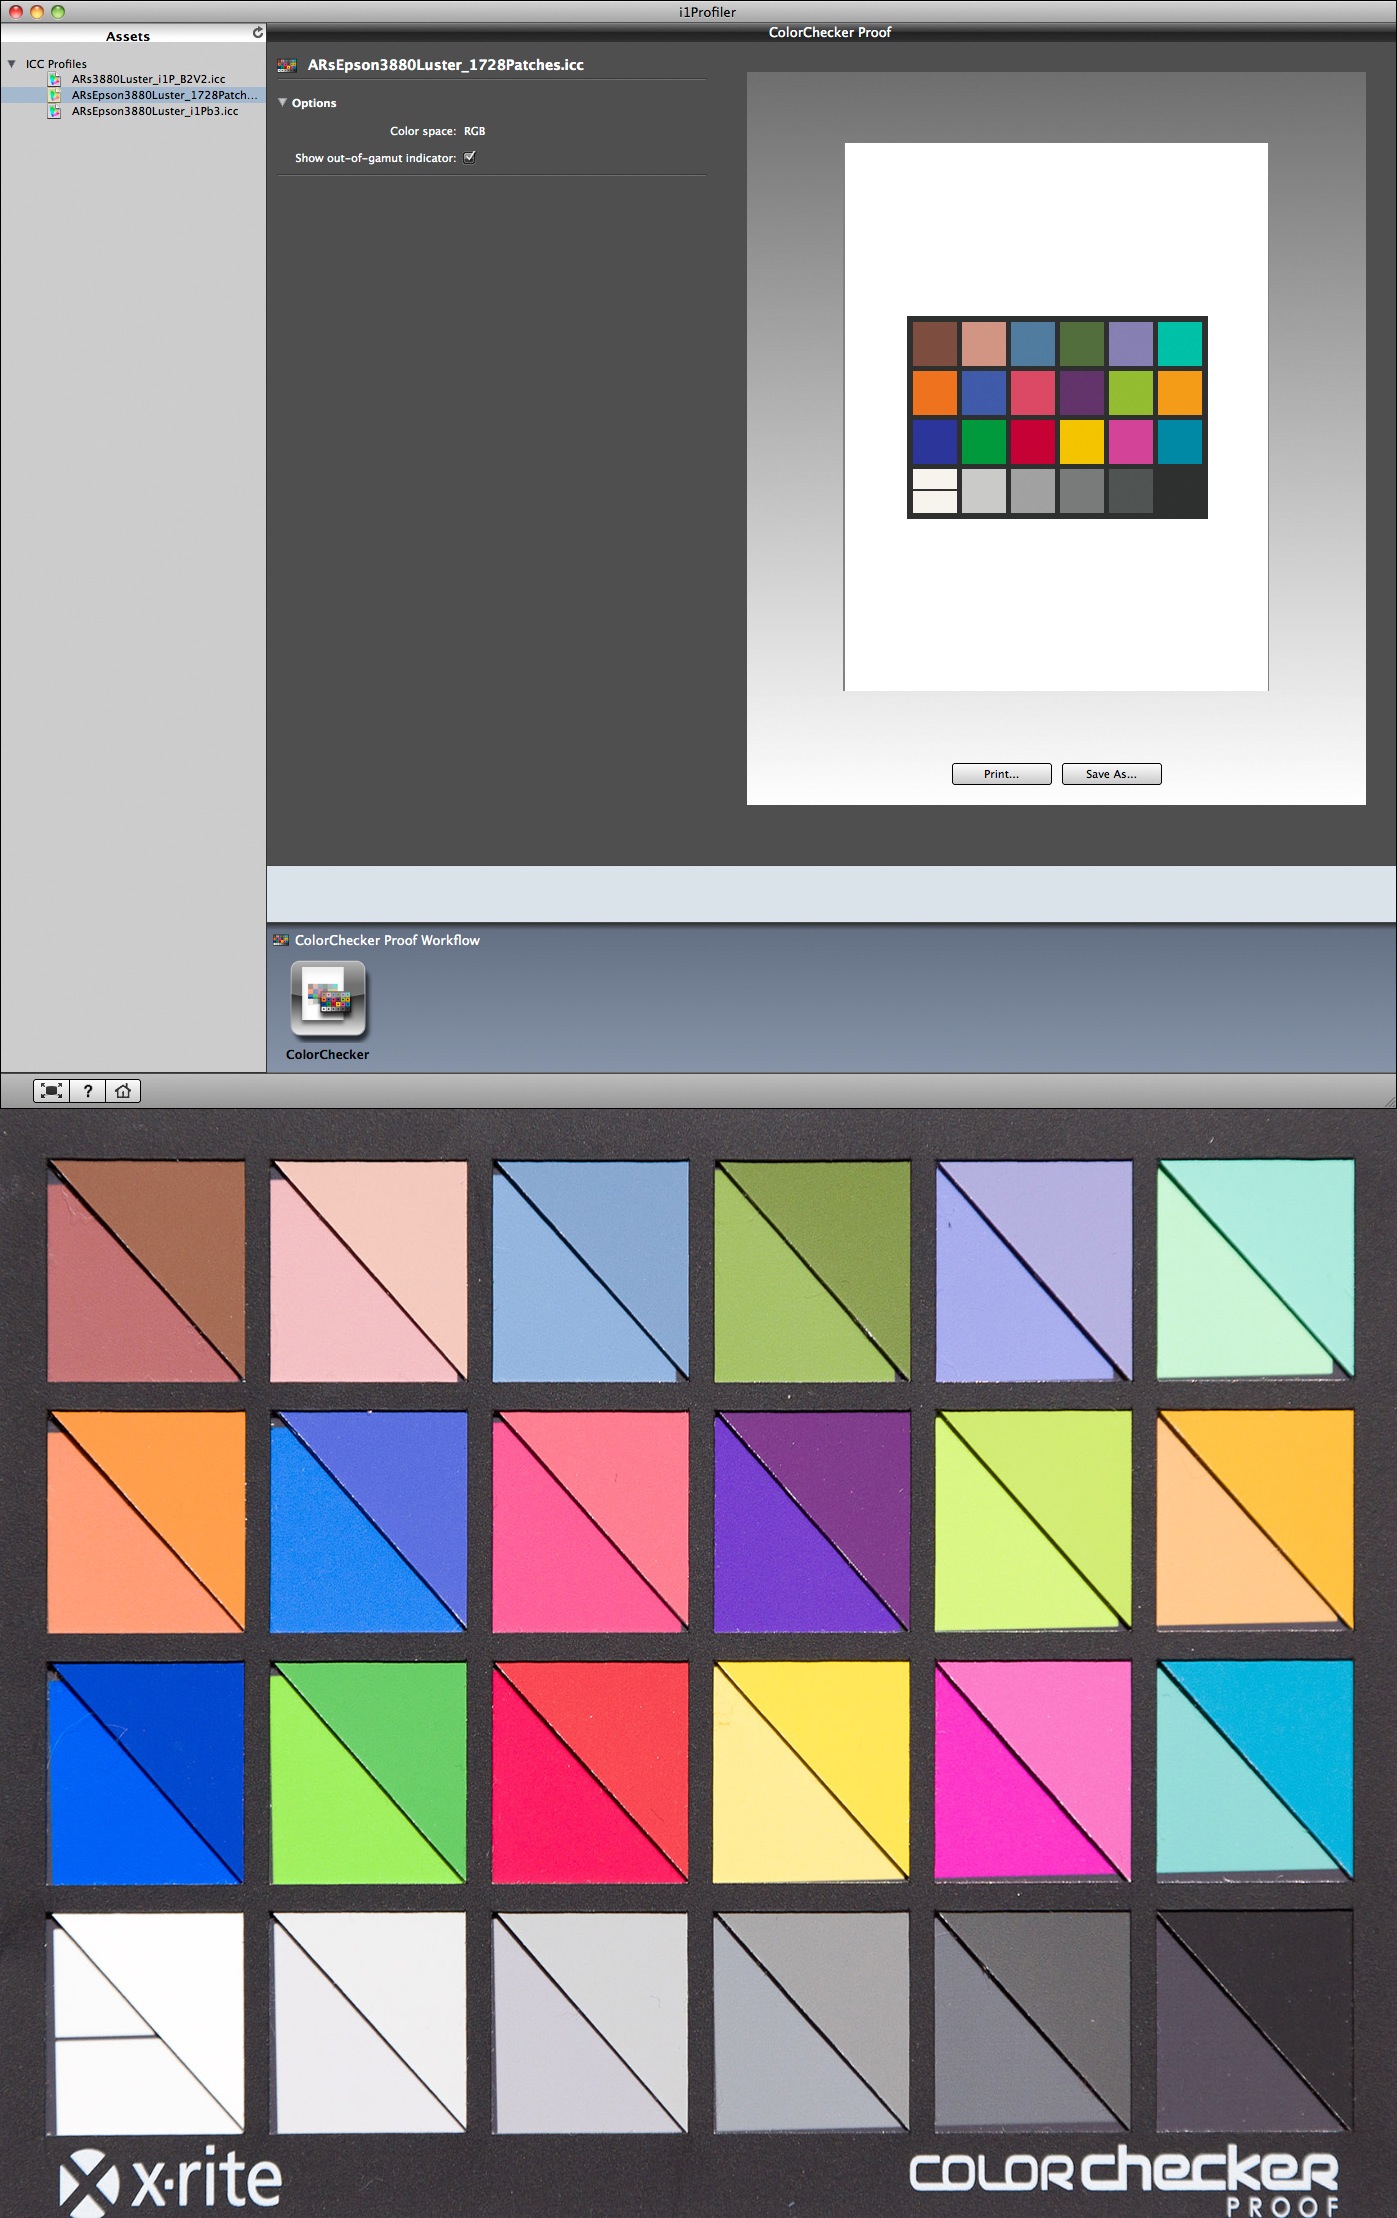Click the icon beside the ColorChecker Proof Workflow title
This screenshot has height=2218, width=1397.
pos(281,940)
